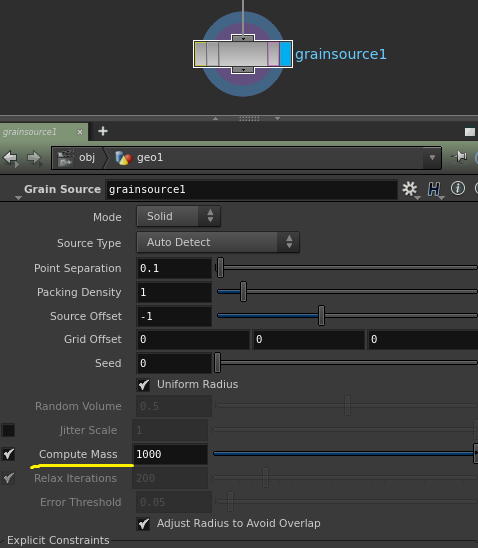Toggle the blue display flag on grainsource1 node
The width and height of the screenshot is (478, 548).
click(285, 54)
